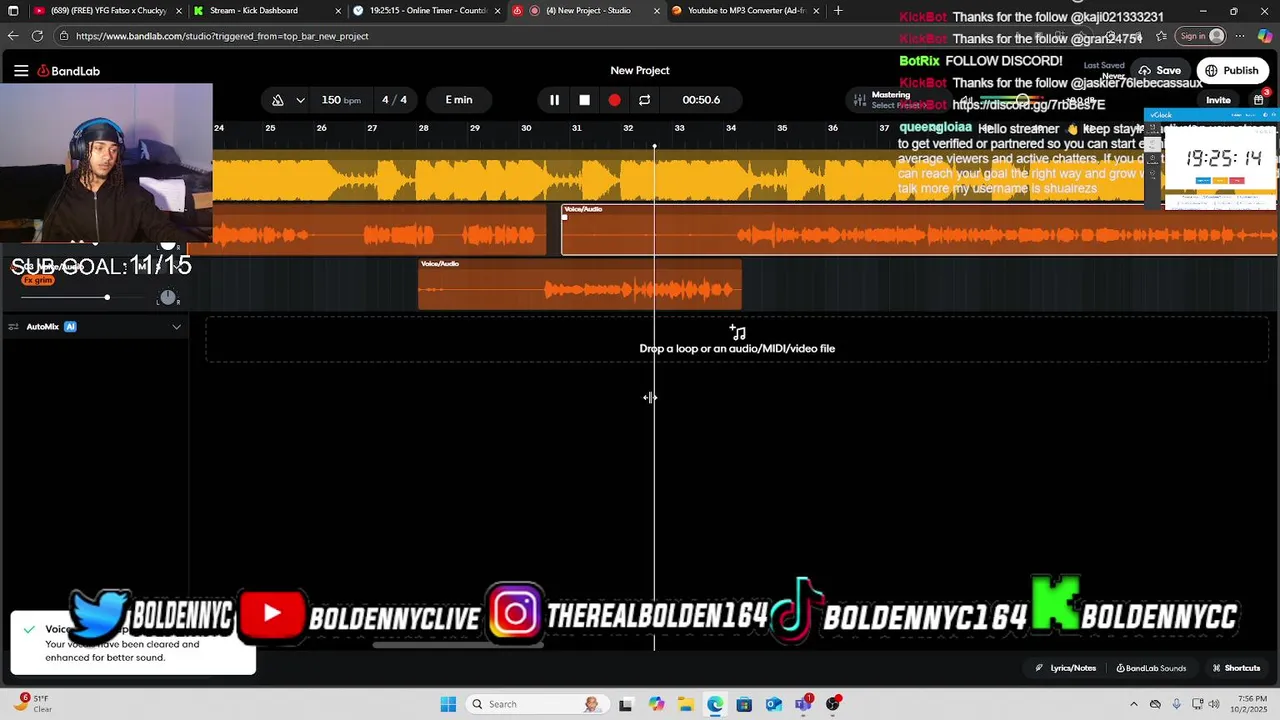Image resolution: width=1280 pixels, height=720 pixels.
Task: Switch to Youtube to MP3 Converter tab
Action: click(745, 11)
